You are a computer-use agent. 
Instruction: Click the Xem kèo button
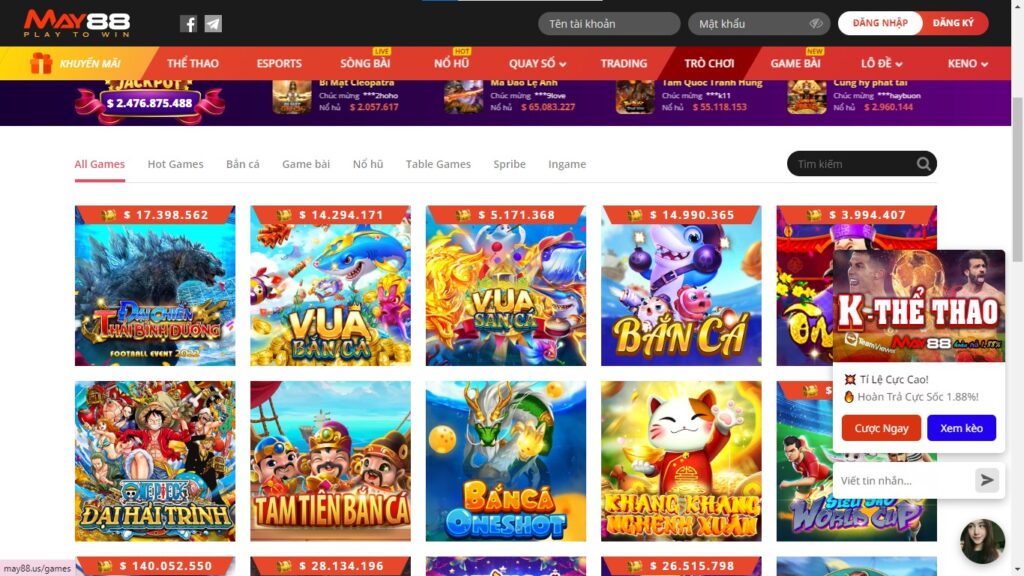point(961,428)
